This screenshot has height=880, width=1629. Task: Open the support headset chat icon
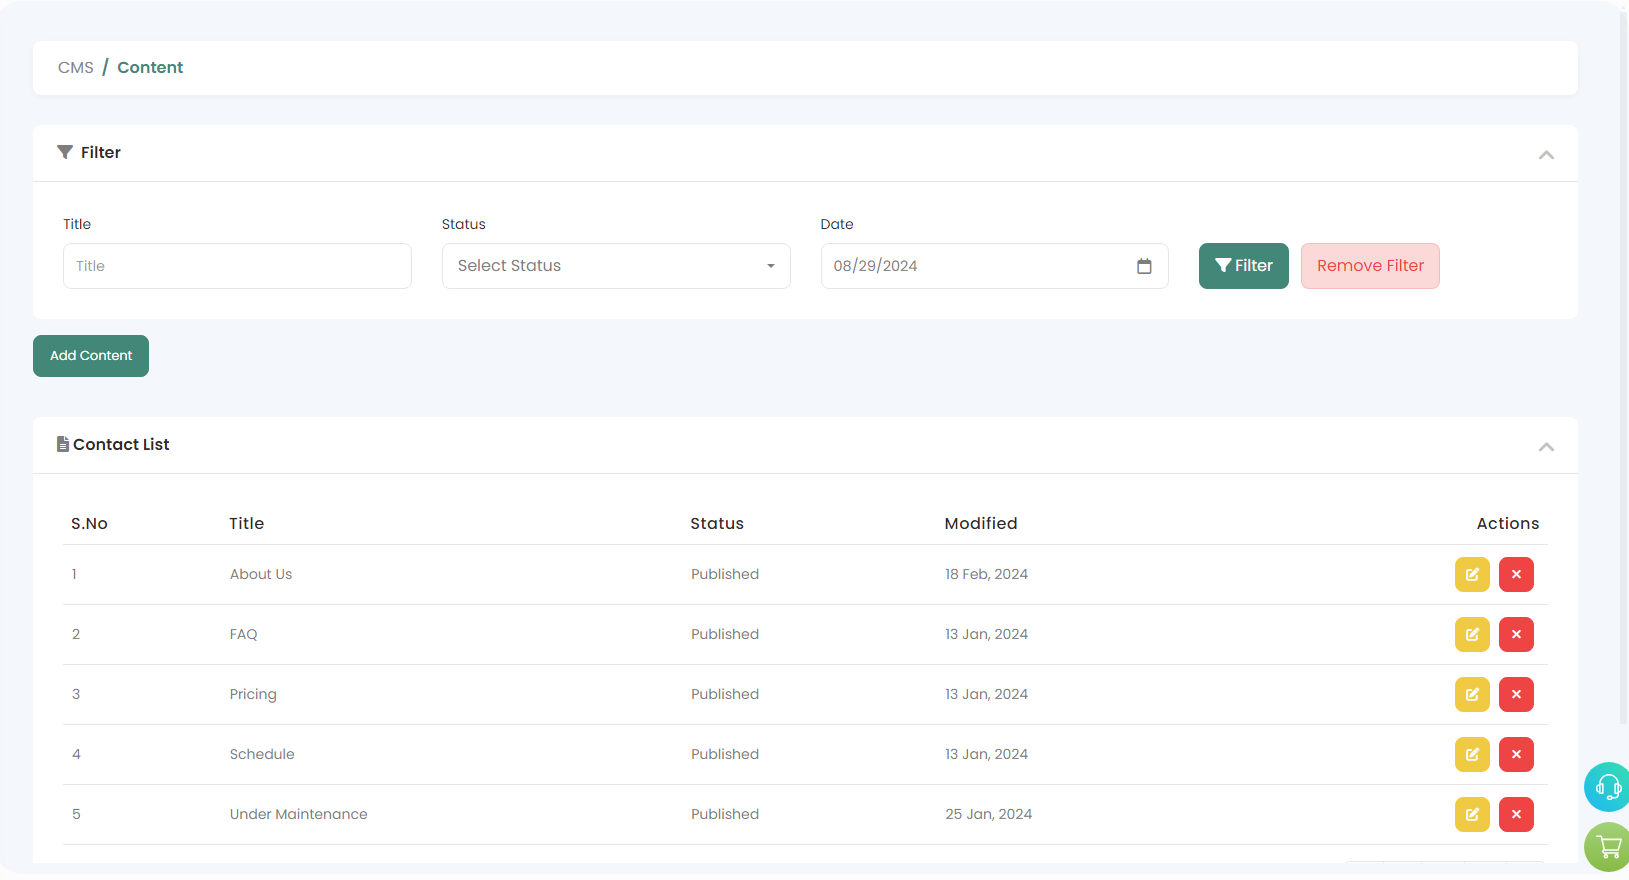tap(1607, 787)
